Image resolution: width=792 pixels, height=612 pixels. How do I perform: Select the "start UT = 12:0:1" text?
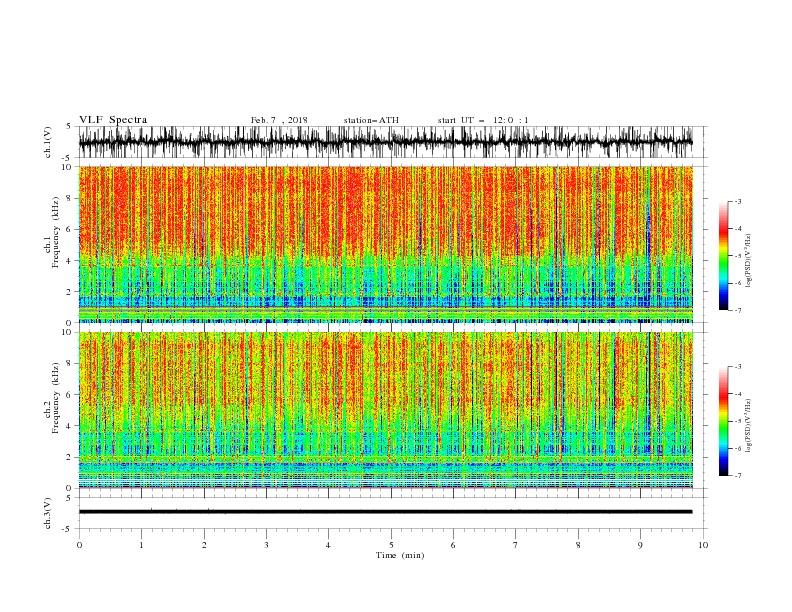[x=483, y=120]
